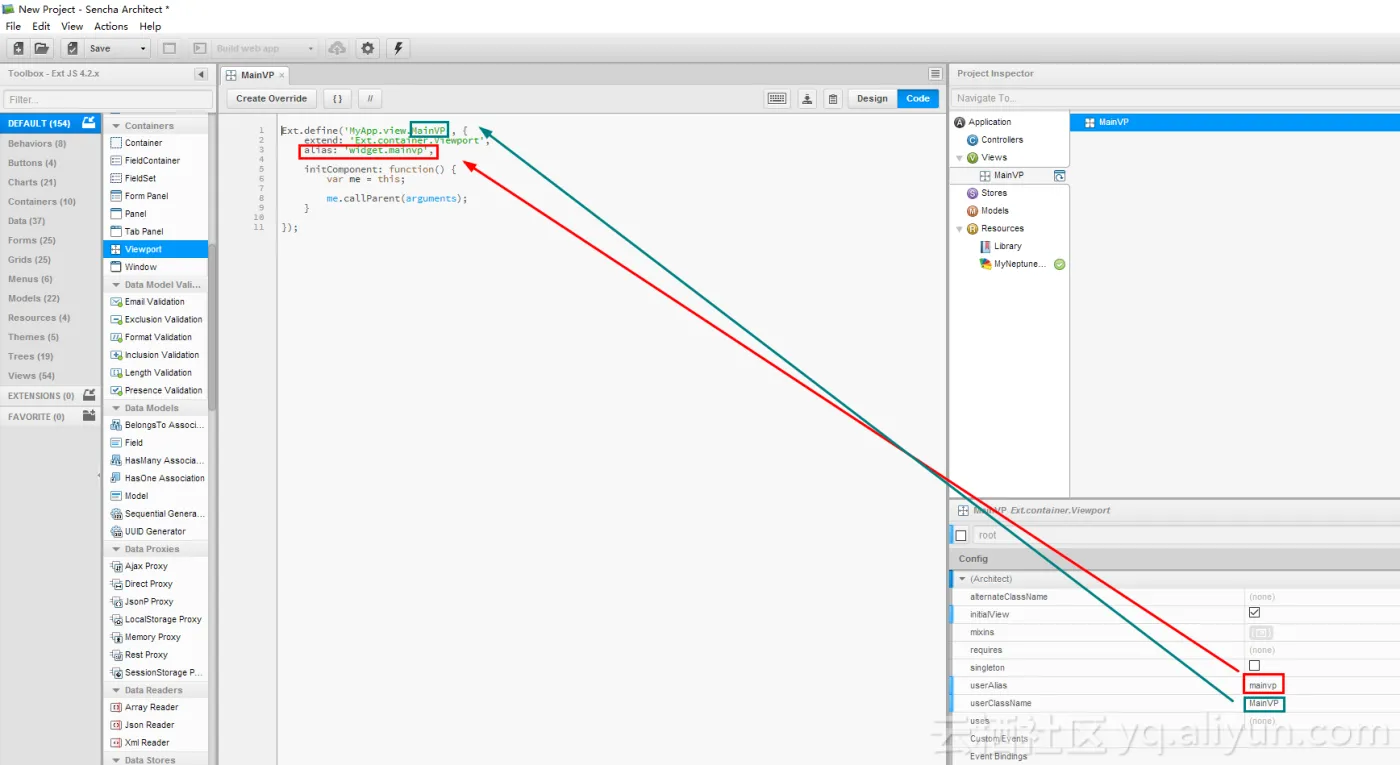Click the add icon next to FAVORITE category
The width and height of the screenshot is (1400, 765).
(x=89, y=415)
